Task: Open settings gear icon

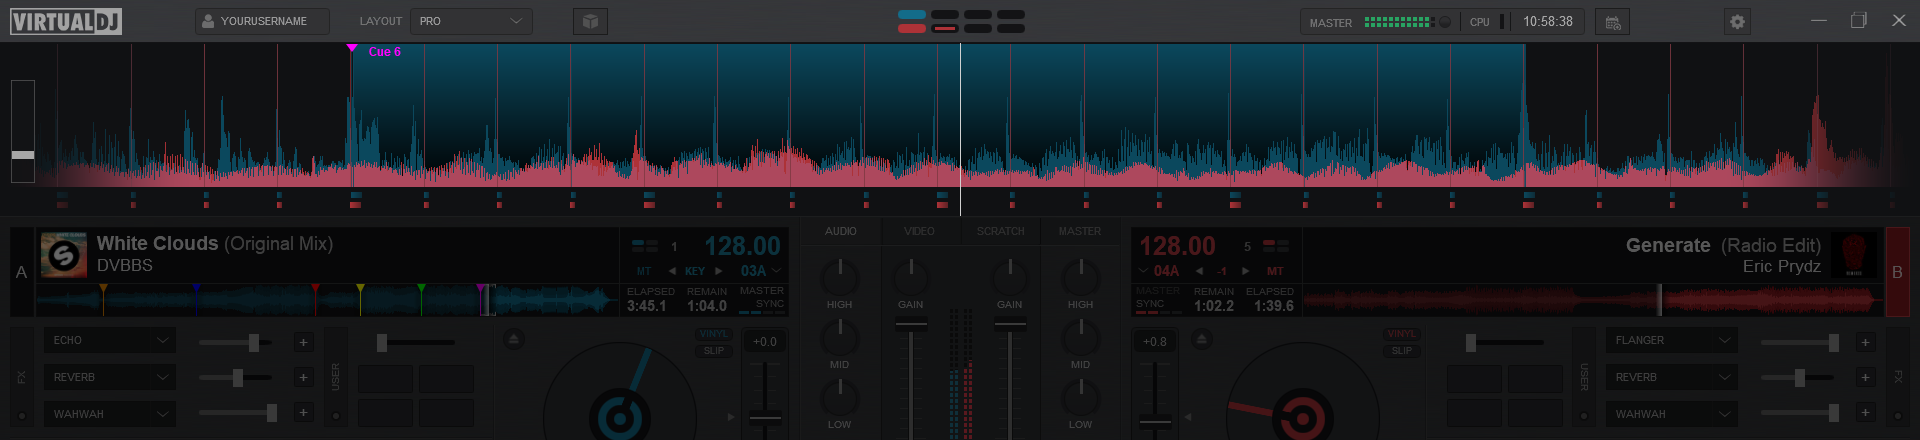Action: (1738, 21)
